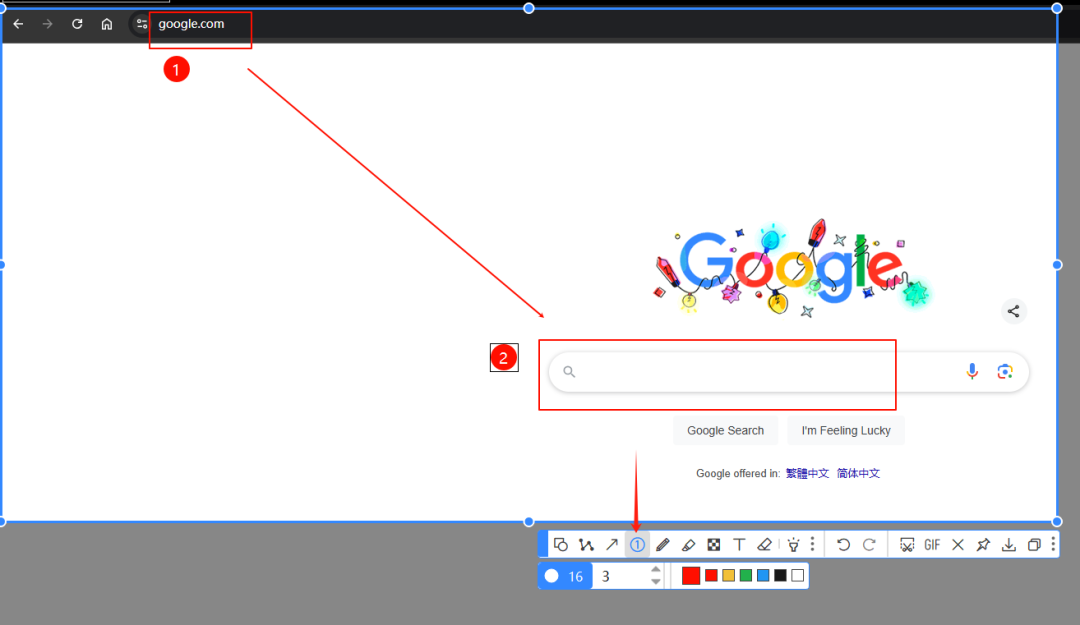Select the polyline tool

586,545
